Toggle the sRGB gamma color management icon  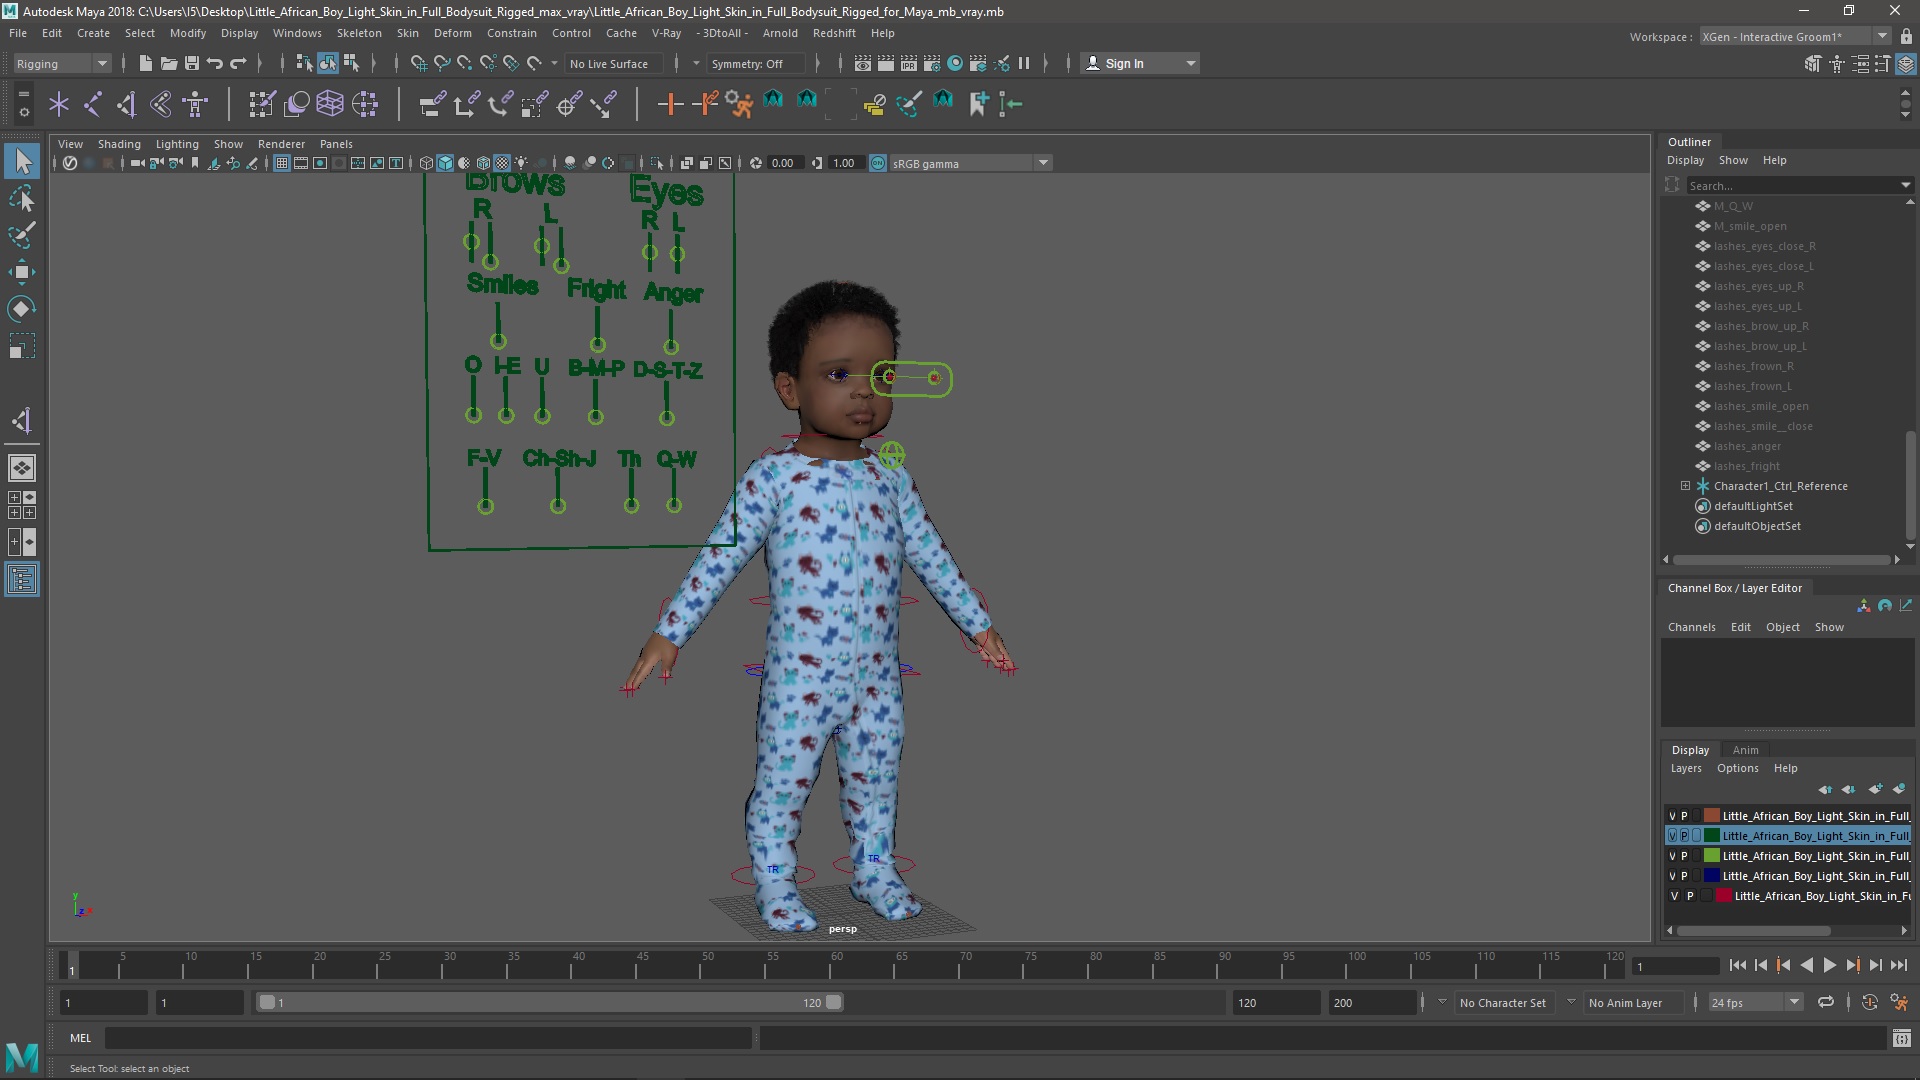(x=878, y=163)
